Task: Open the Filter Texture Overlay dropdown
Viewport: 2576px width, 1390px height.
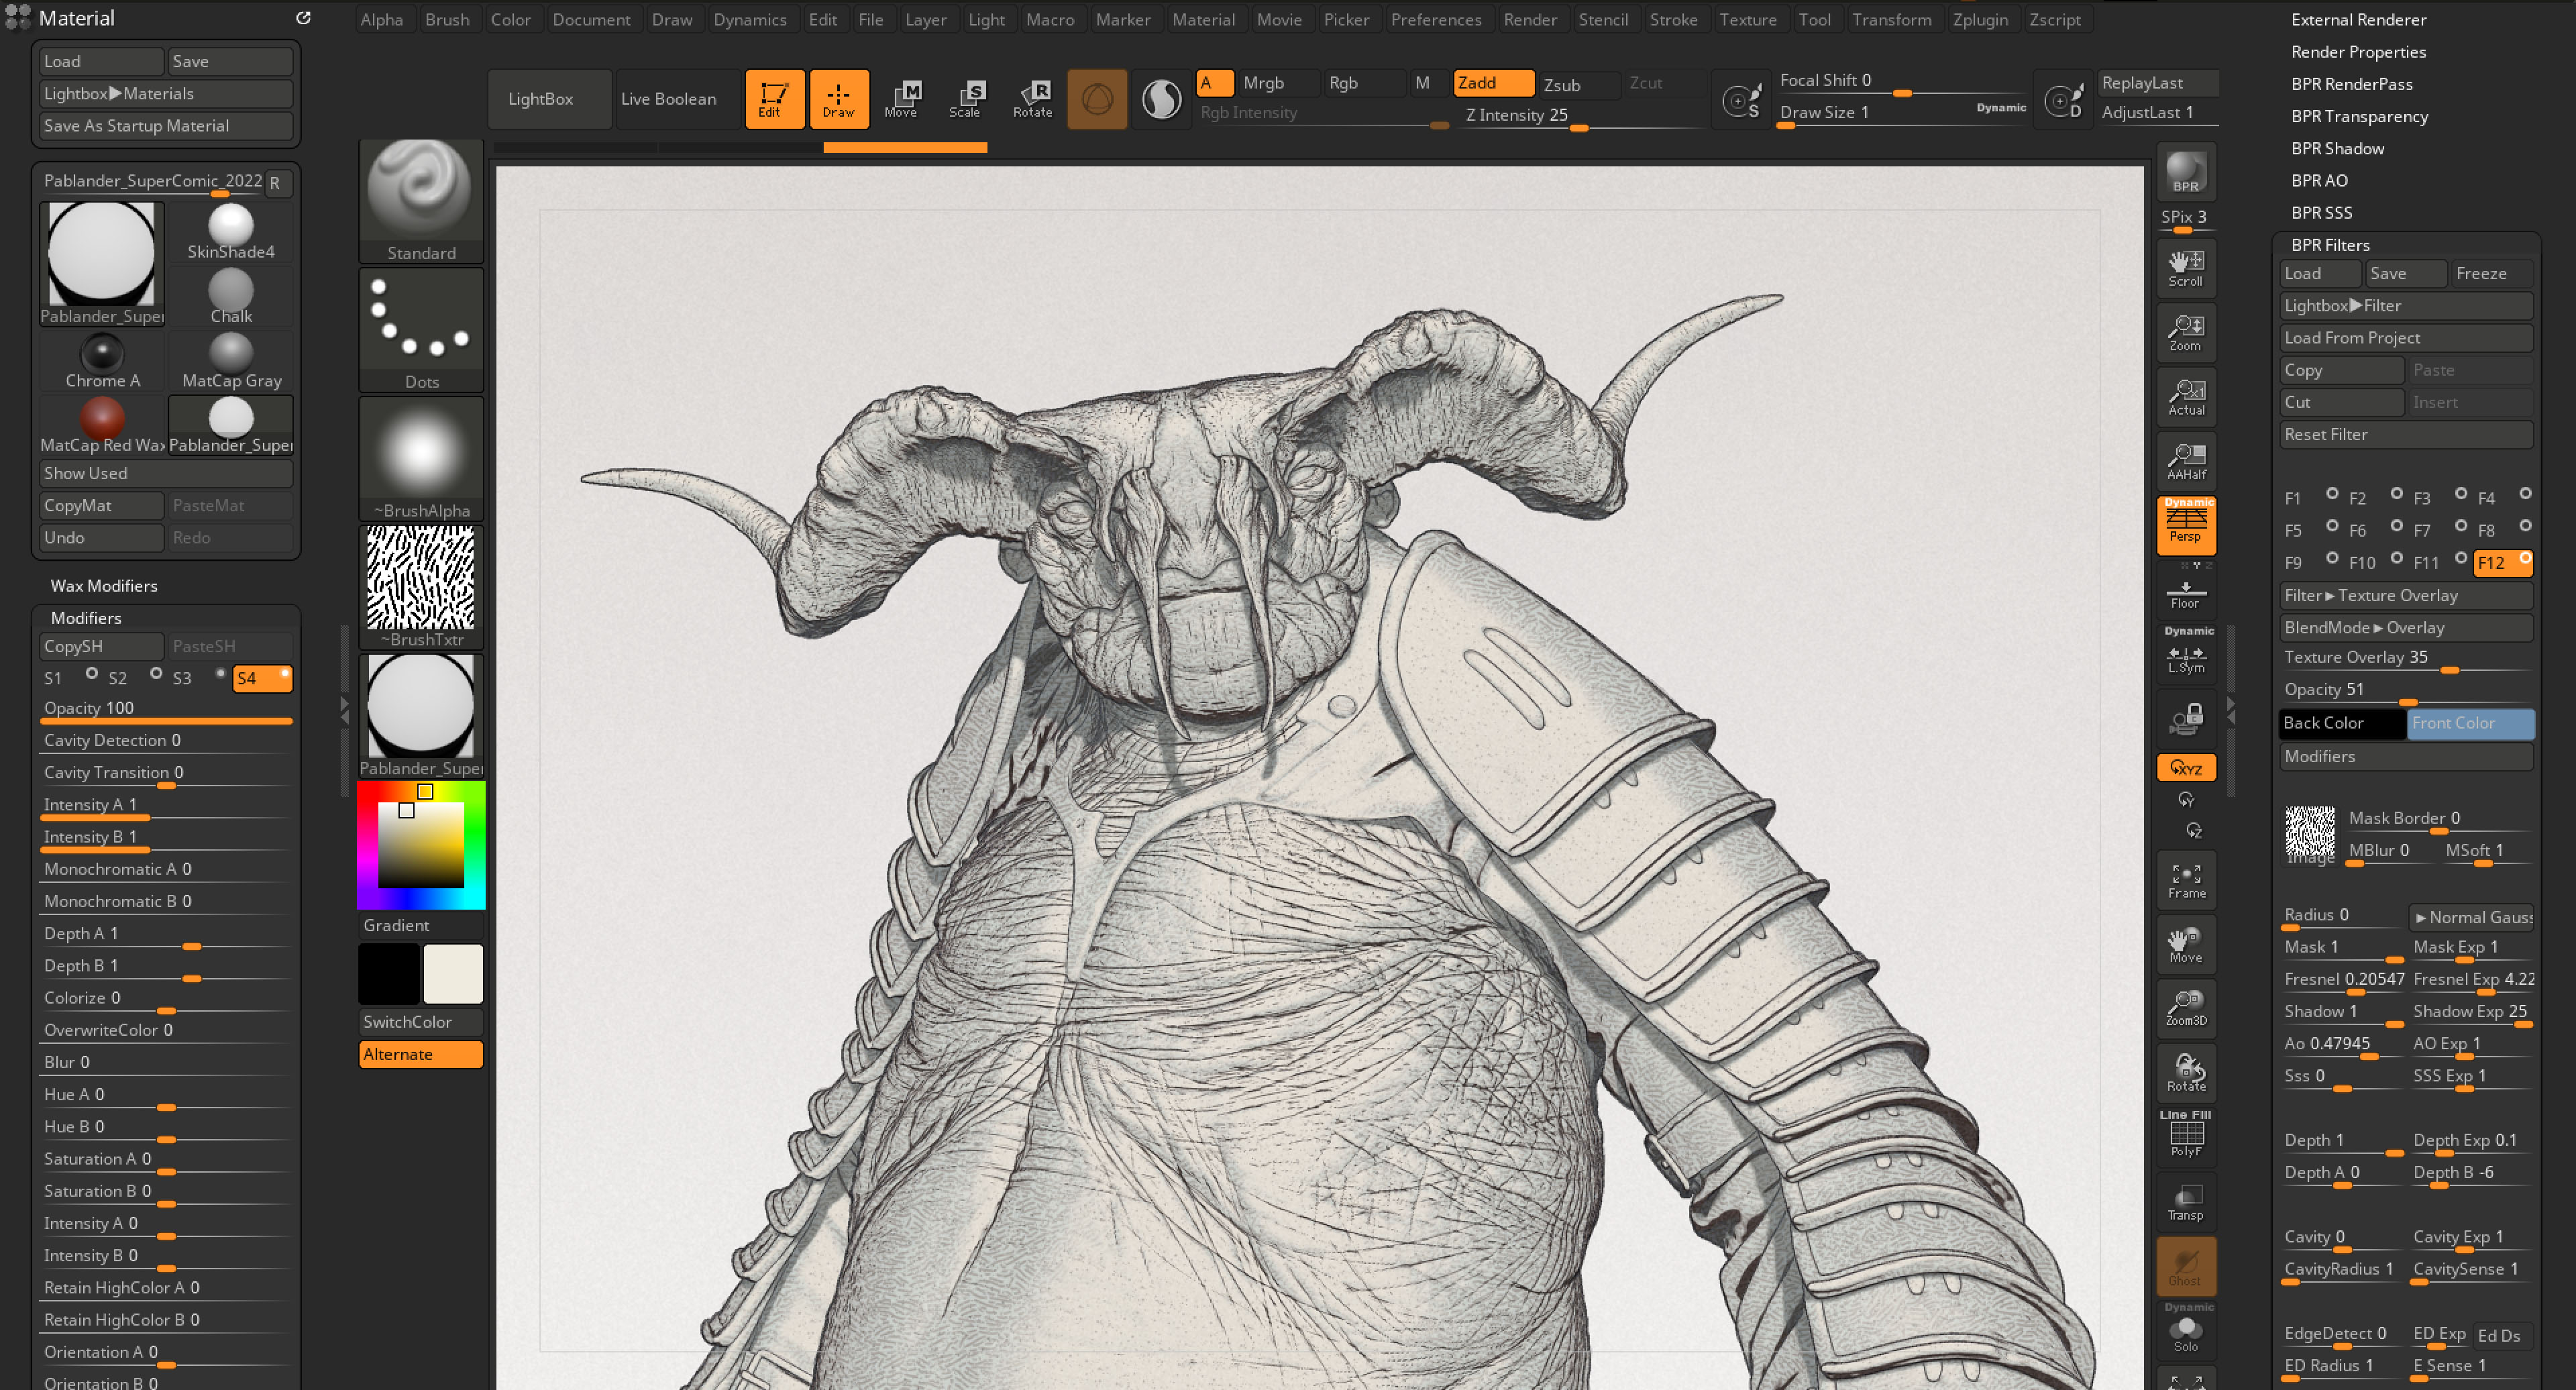Action: pos(2406,595)
